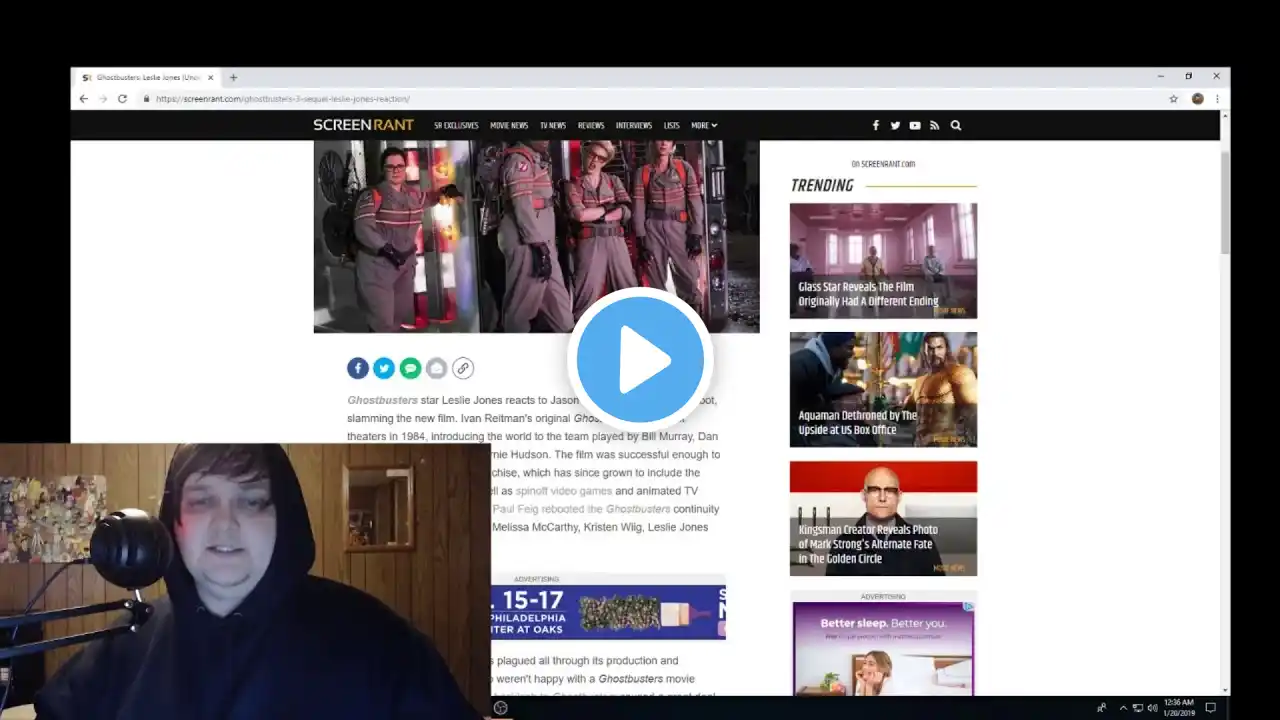Copy article link with chain icon
Image resolution: width=1280 pixels, height=720 pixels.
[462, 368]
